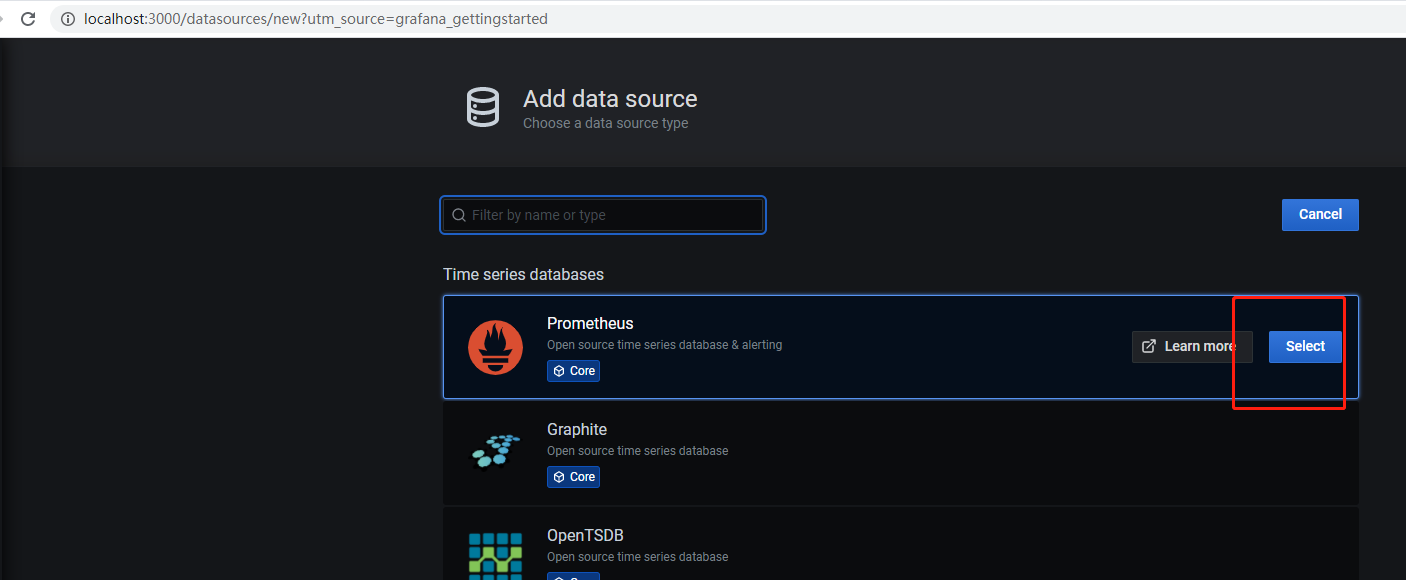Open Learn more for Prometheus
Image resolution: width=1406 pixels, height=580 pixels.
click(1192, 346)
